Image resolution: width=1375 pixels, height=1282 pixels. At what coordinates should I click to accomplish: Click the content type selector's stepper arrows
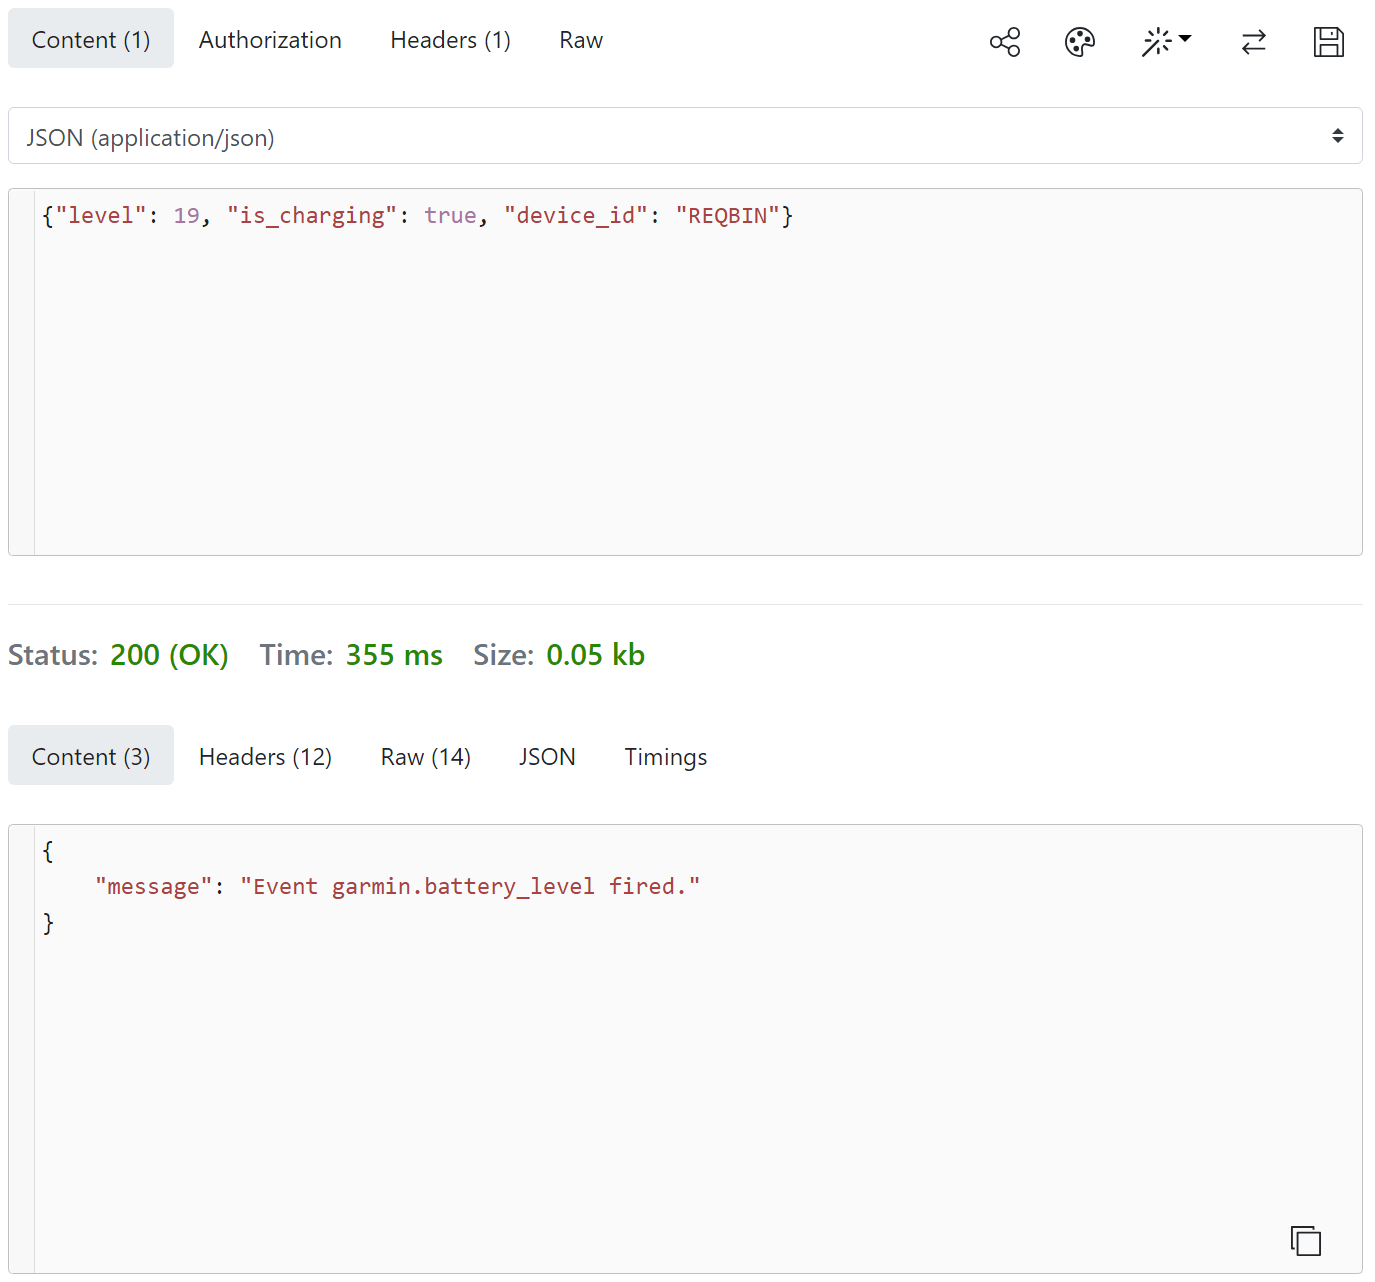pyautogui.click(x=1340, y=136)
